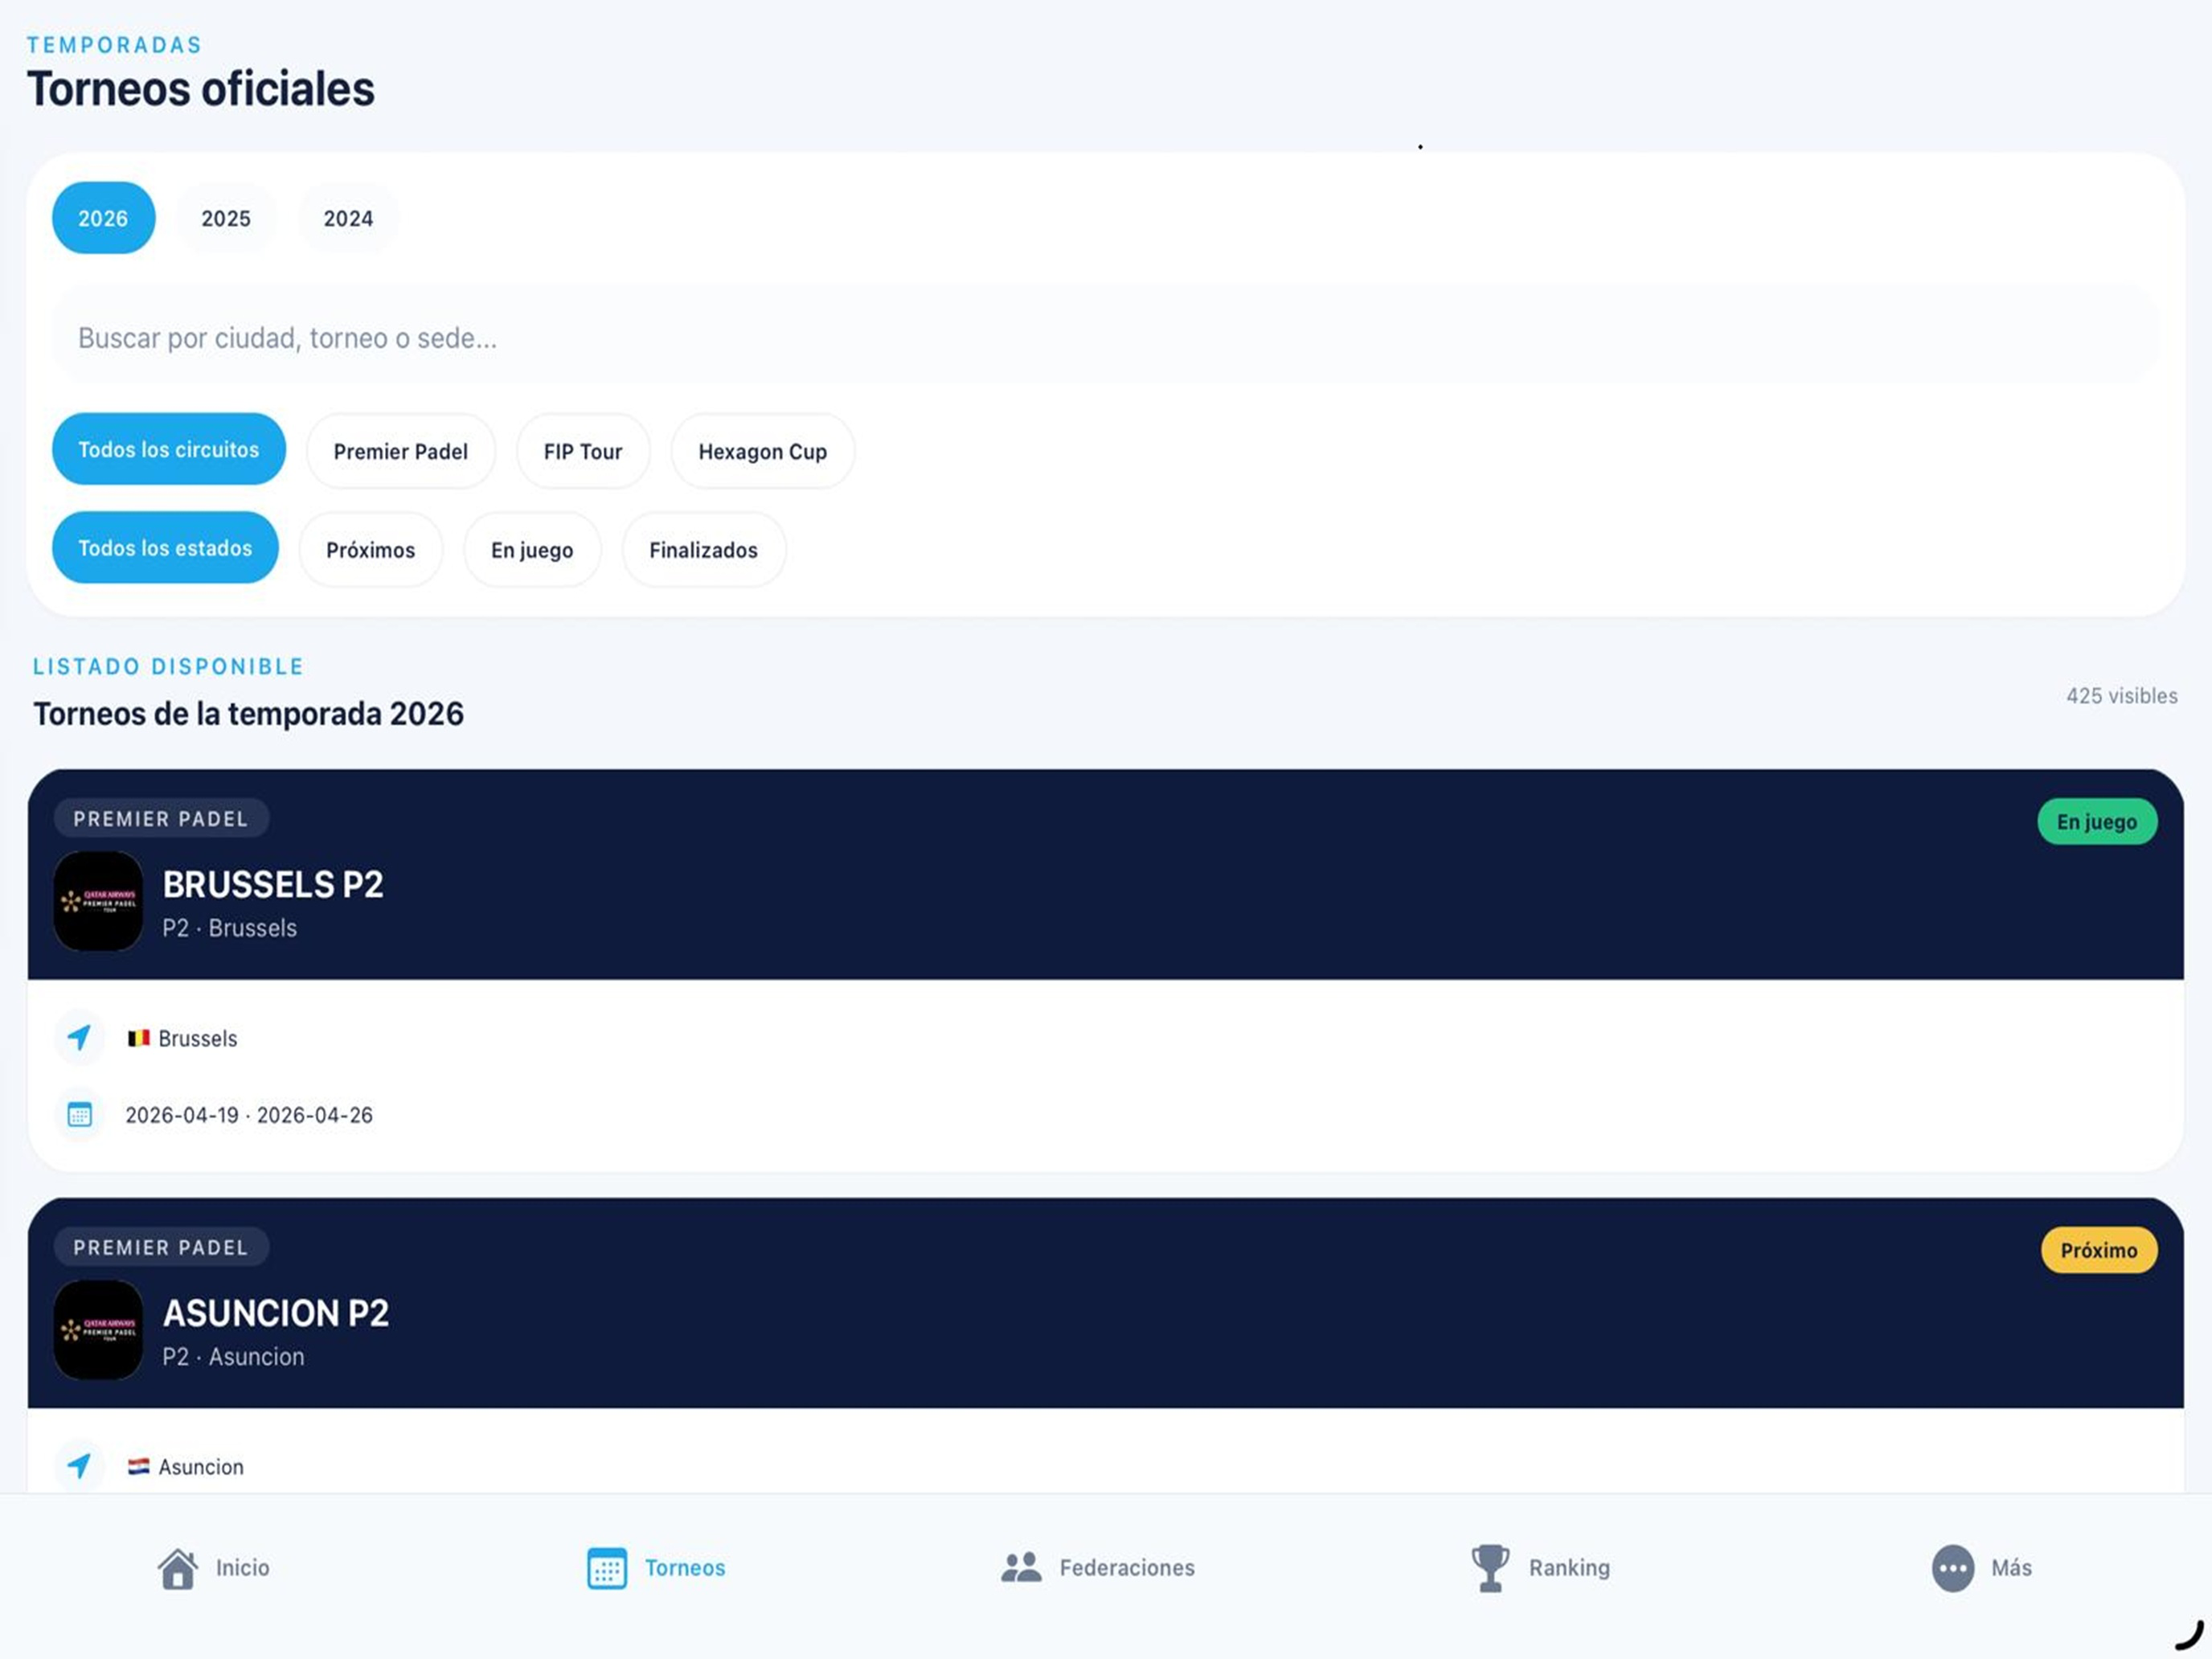The height and width of the screenshot is (1659, 2212).
Task: Click the "Torneos de la temporada 2026" heading
Action: click(x=249, y=714)
